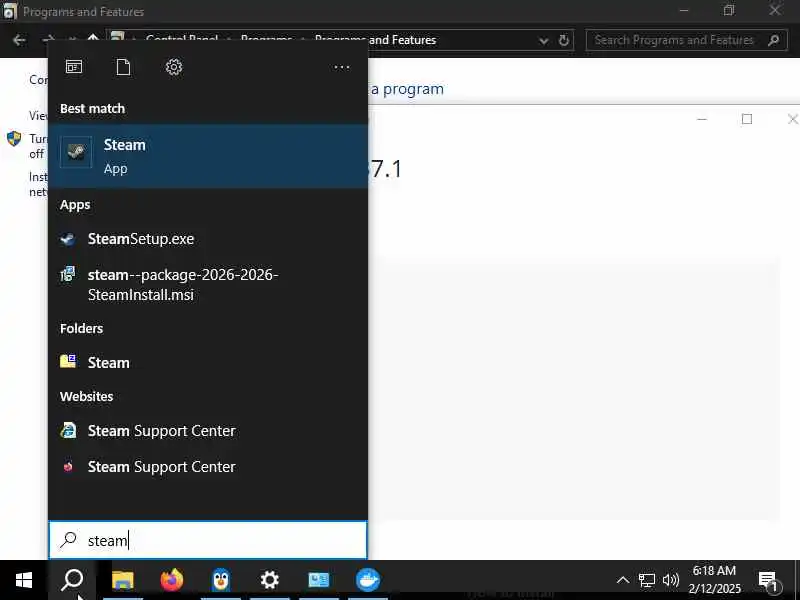Open the Windows Start menu
The height and width of the screenshot is (600, 800).
[x=23, y=580]
